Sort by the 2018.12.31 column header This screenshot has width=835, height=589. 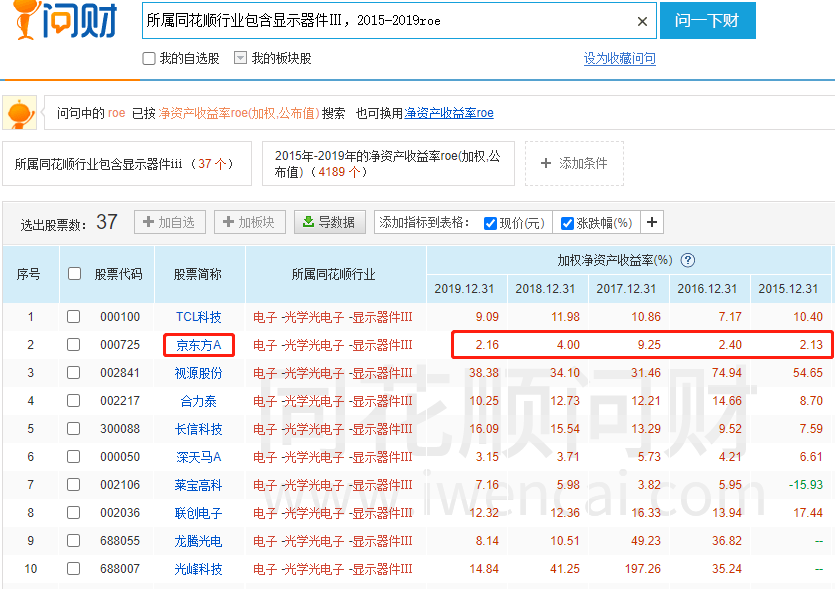coord(545,289)
